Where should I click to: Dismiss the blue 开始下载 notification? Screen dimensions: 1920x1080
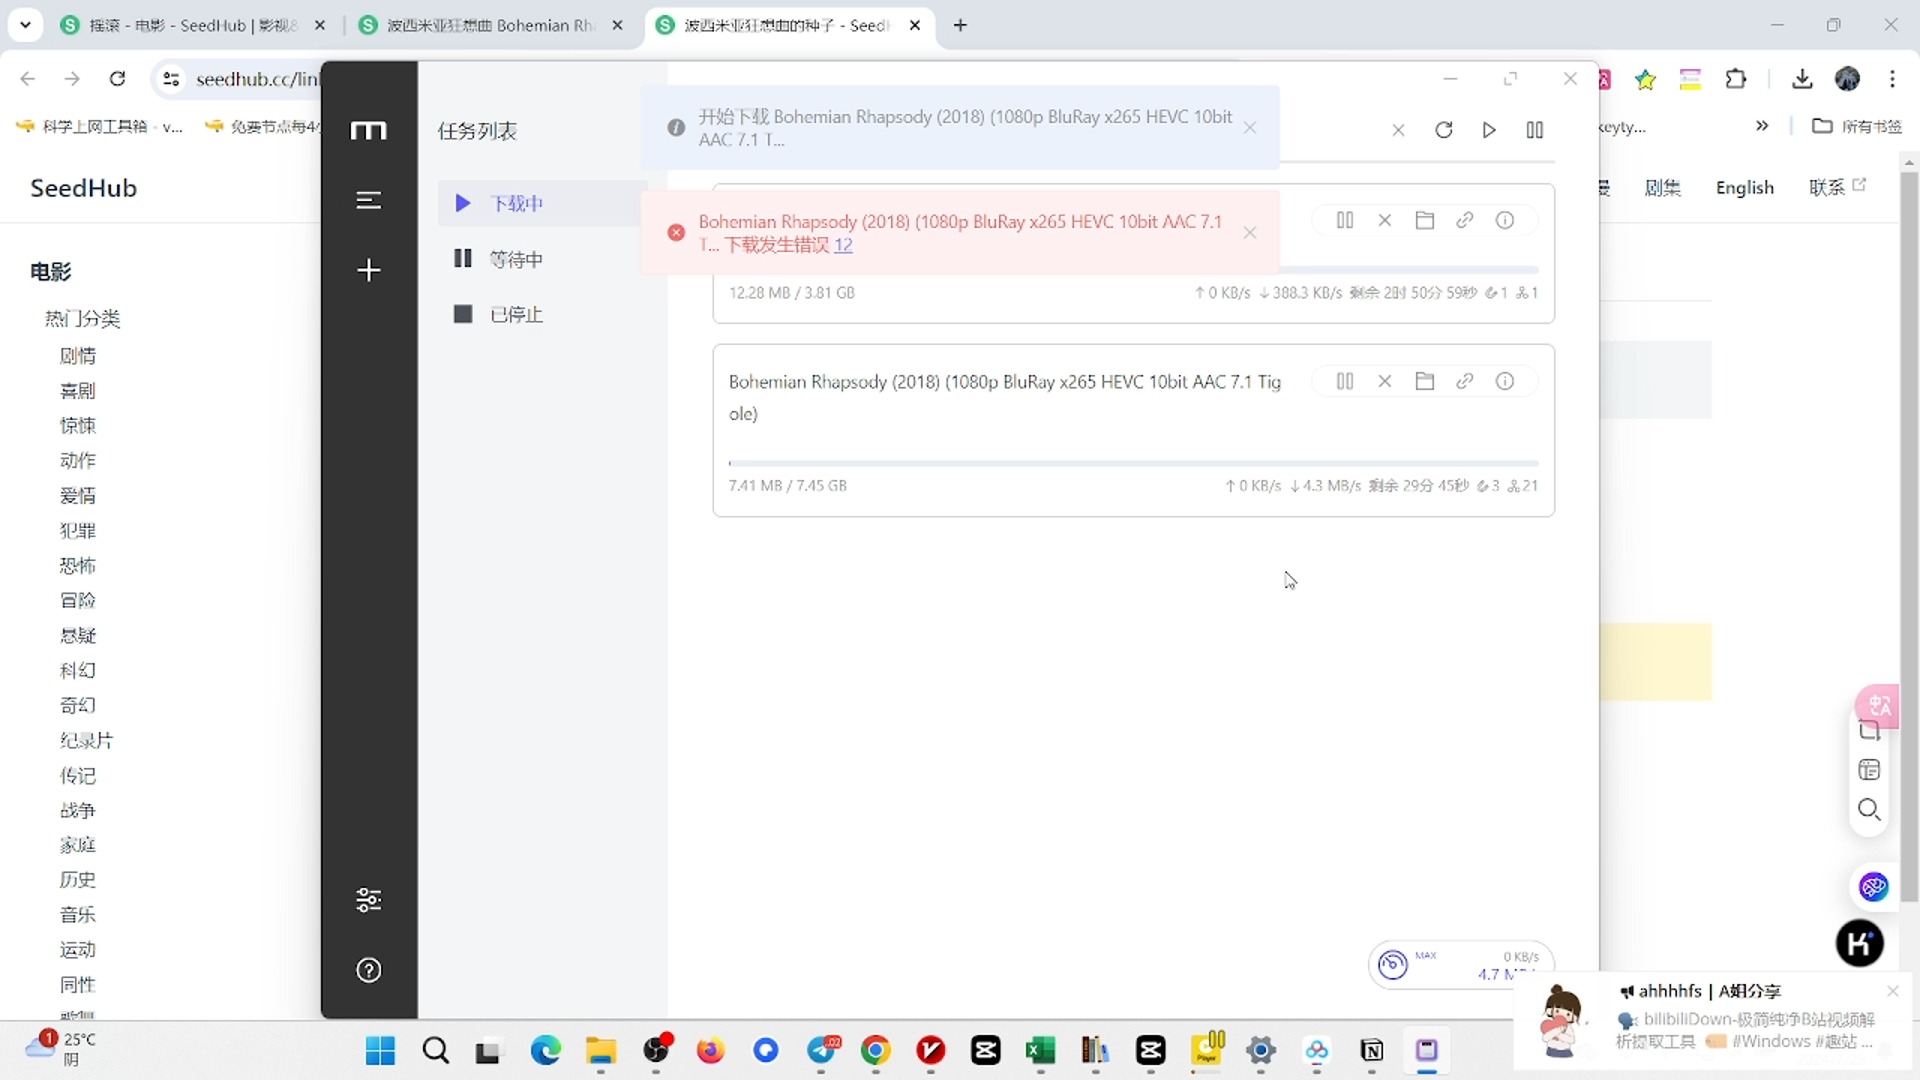point(1250,127)
